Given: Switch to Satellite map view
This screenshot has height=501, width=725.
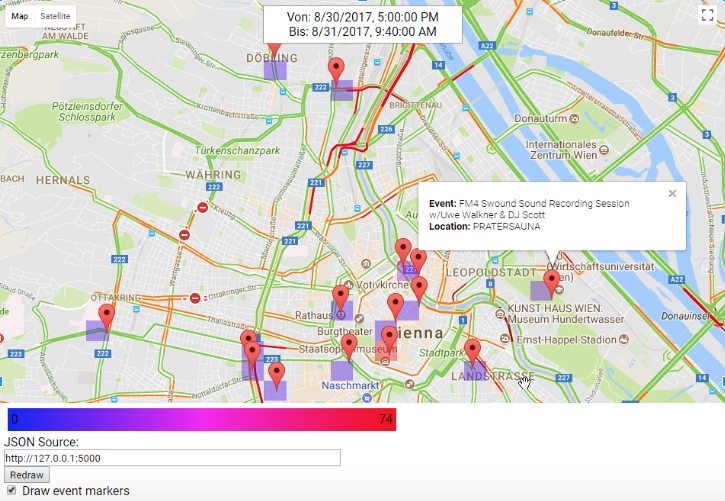Looking at the screenshot, I should coord(55,16).
